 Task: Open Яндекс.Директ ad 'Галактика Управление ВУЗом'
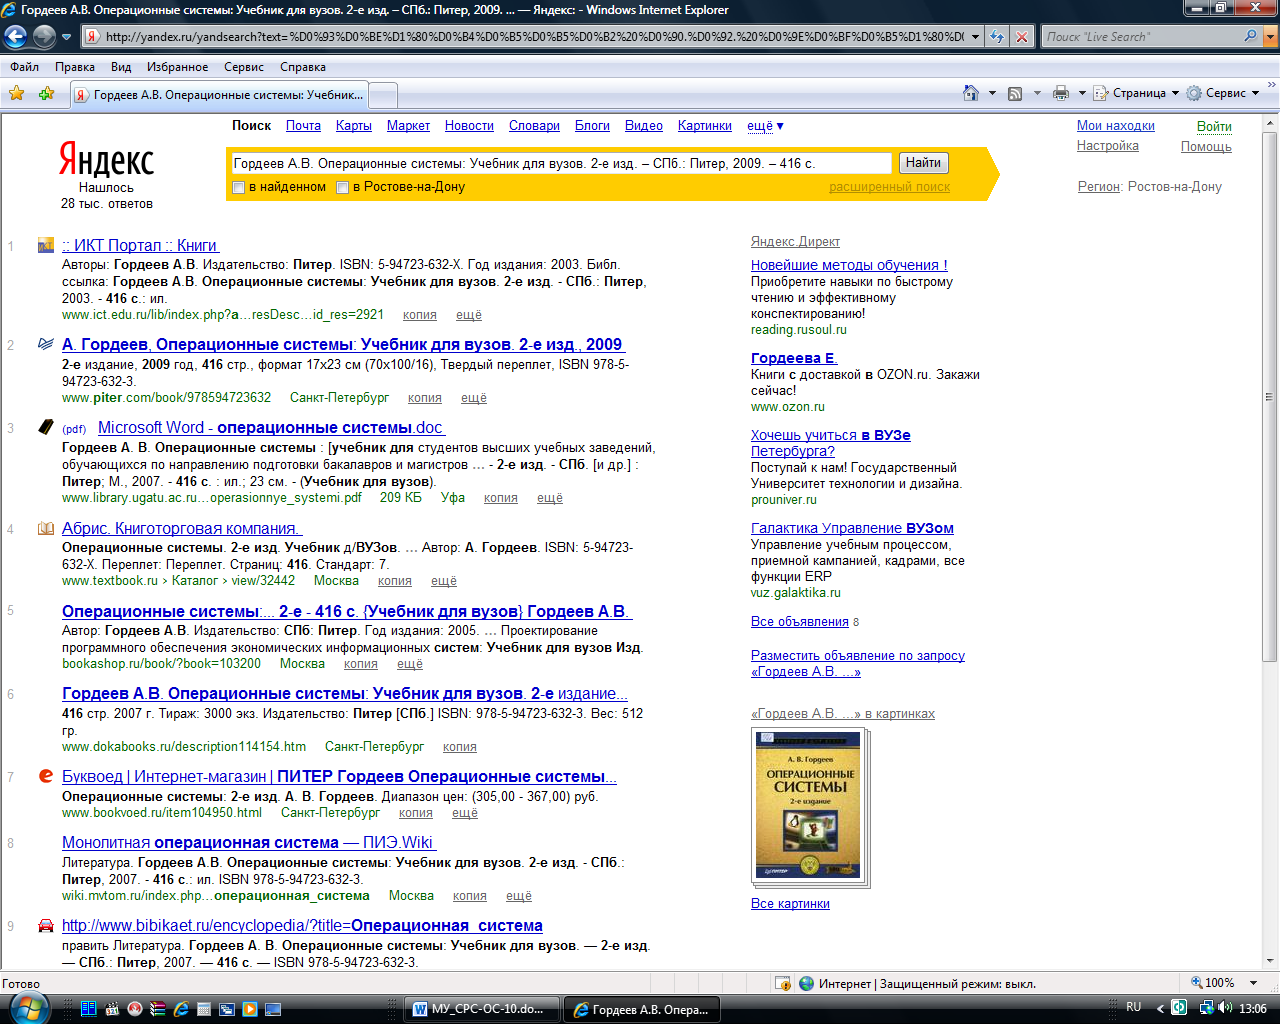[x=852, y=528]
